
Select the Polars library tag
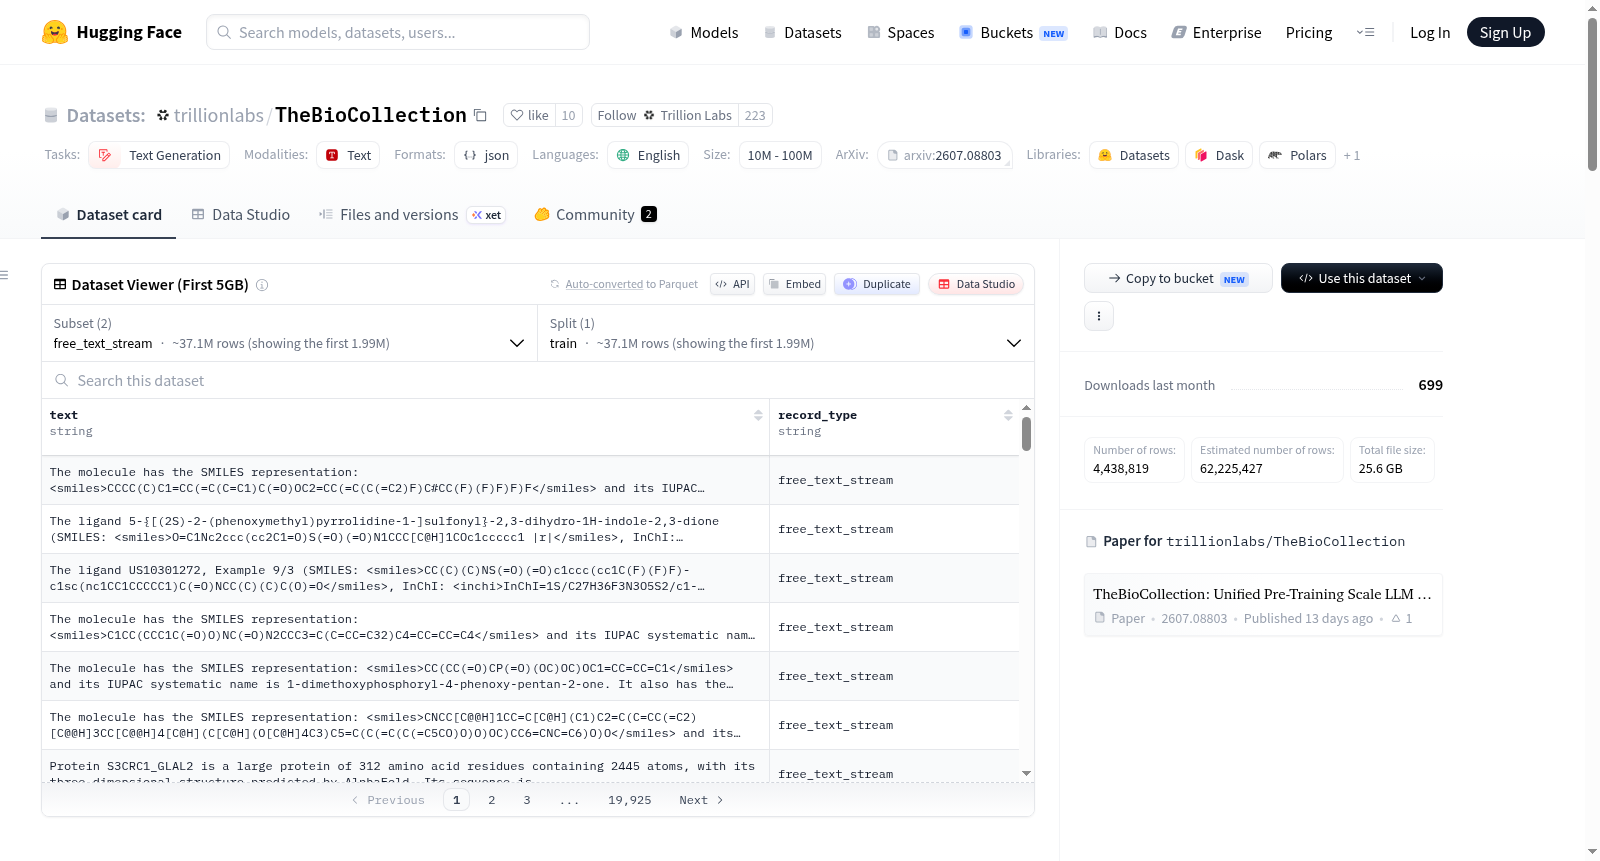coord(1297,155)
